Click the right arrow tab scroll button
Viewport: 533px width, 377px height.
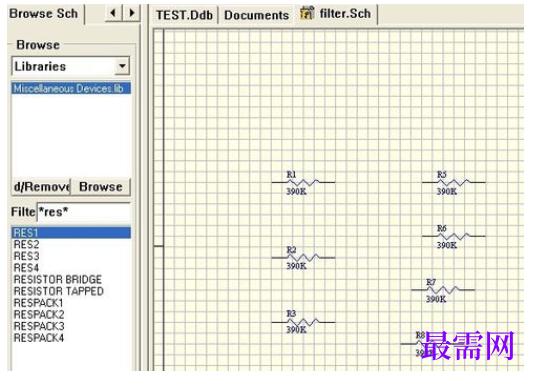coord(132,14)
